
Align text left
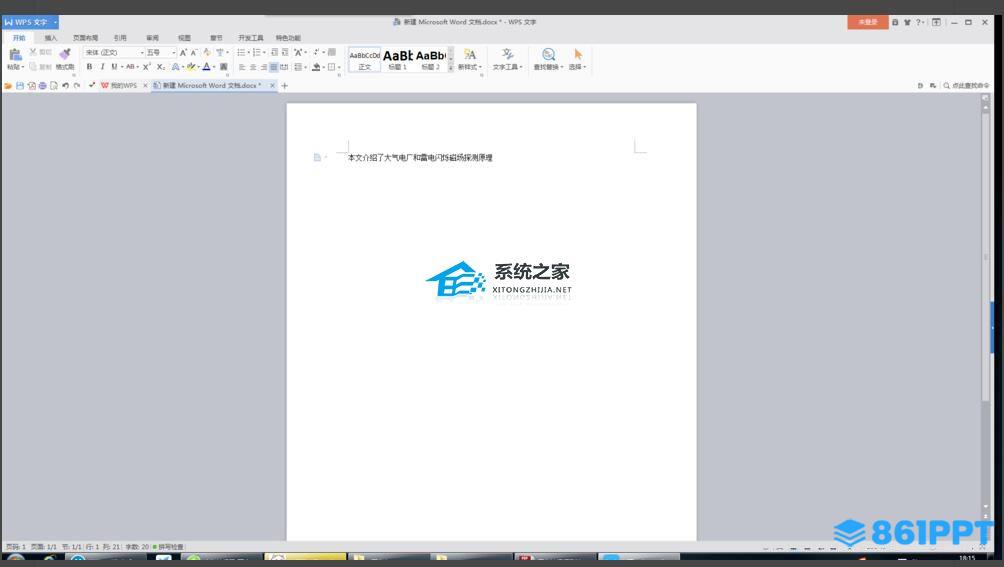point(242,67)
